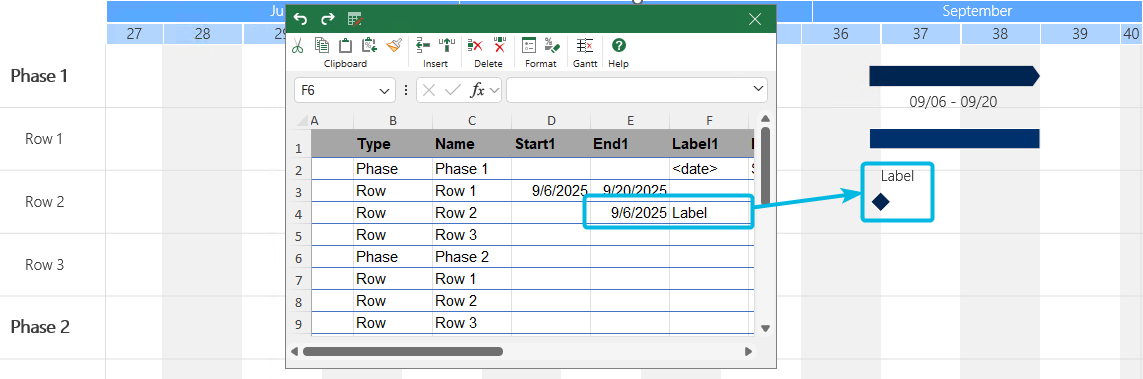Screen dimensions: 1143x379
Task: Insert a new column using Insert column icon
Action: click(448, 45)
